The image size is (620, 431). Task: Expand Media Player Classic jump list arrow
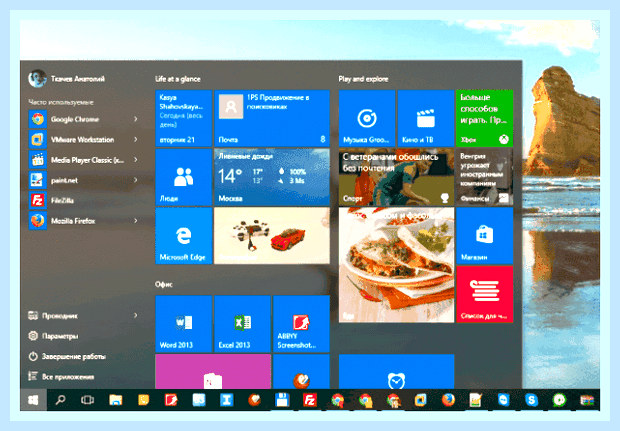click(x=136, y=160)
